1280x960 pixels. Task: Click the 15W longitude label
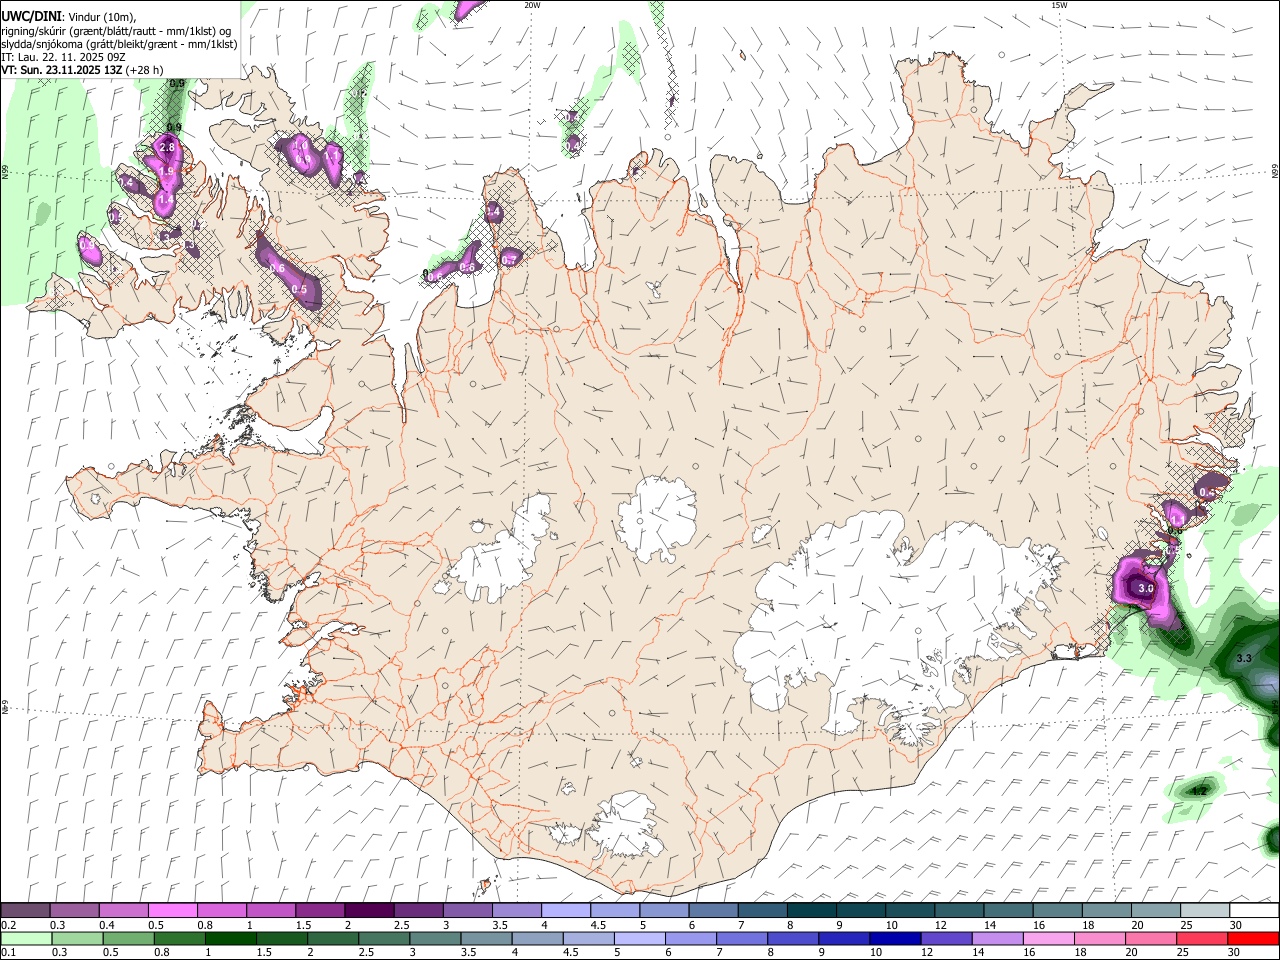pos(1059,5)
